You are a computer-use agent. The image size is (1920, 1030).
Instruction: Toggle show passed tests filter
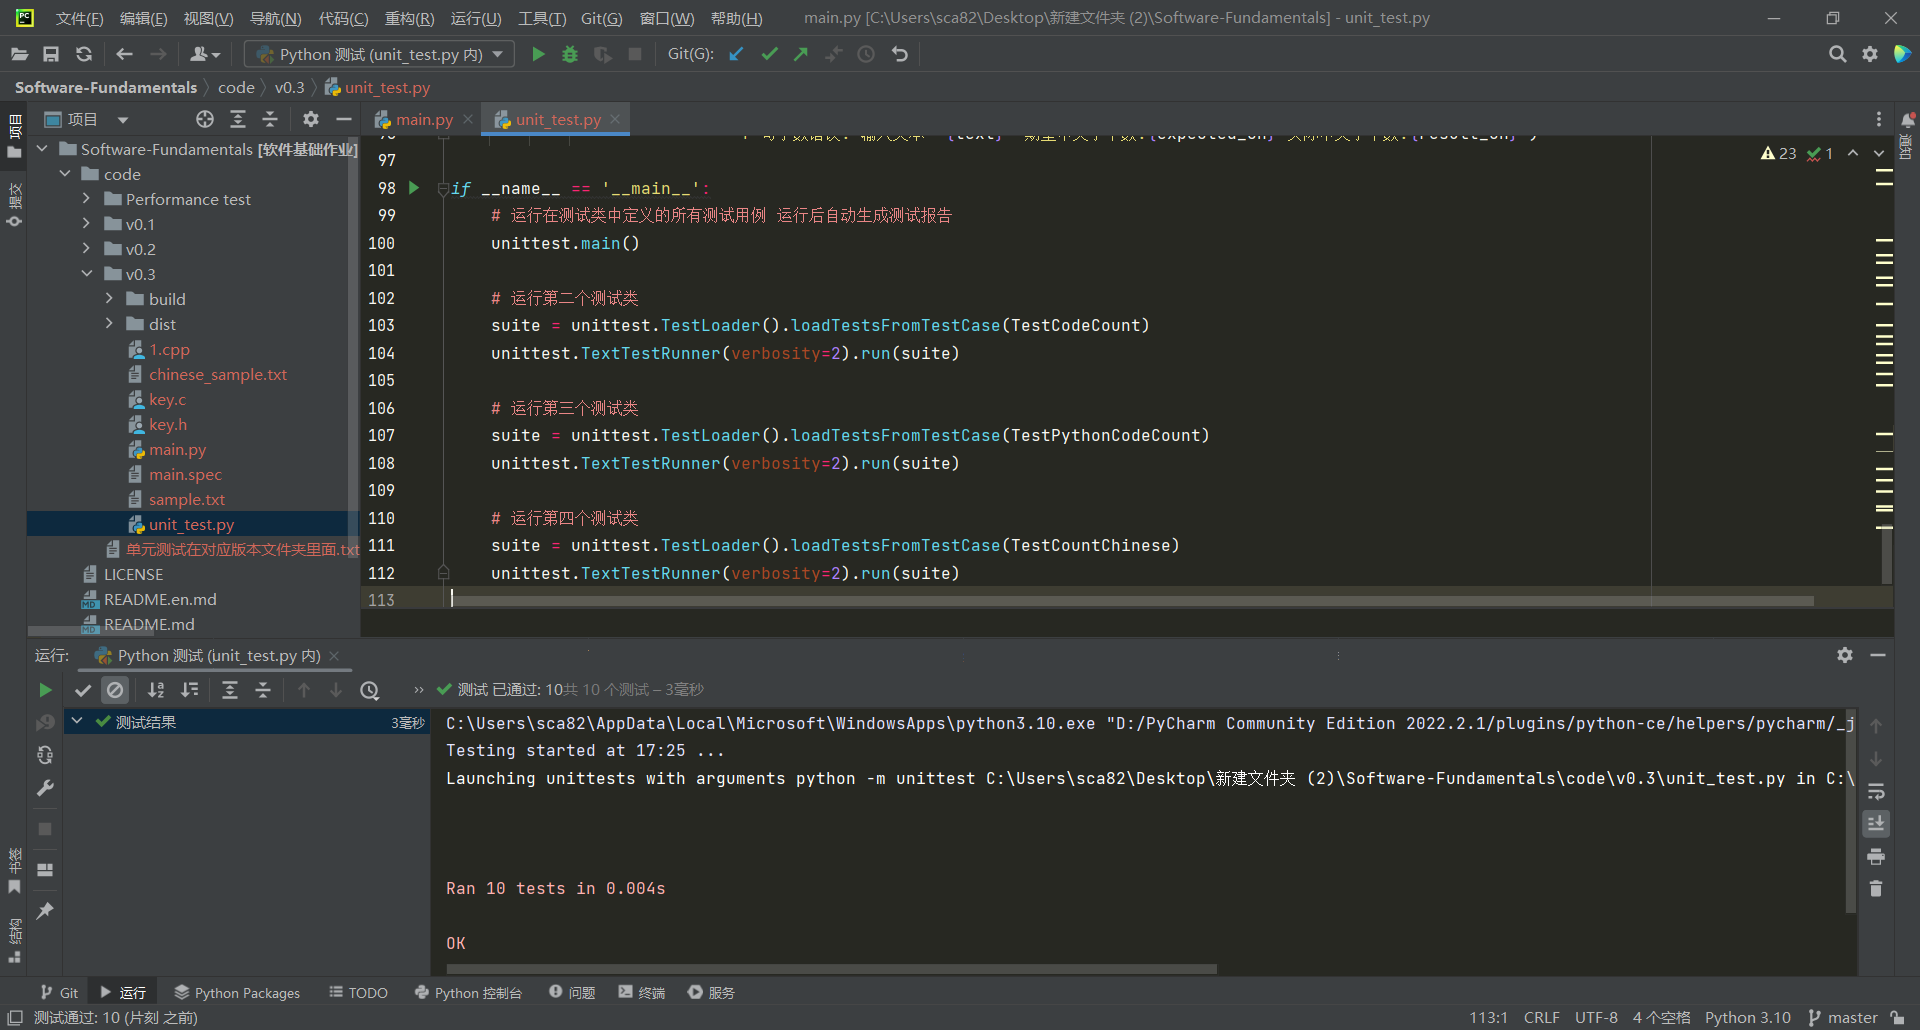point(83,690)
